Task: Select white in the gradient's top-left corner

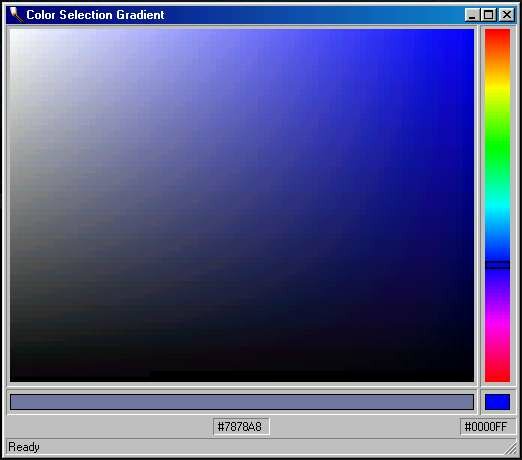Action: (x=13, y=33)
